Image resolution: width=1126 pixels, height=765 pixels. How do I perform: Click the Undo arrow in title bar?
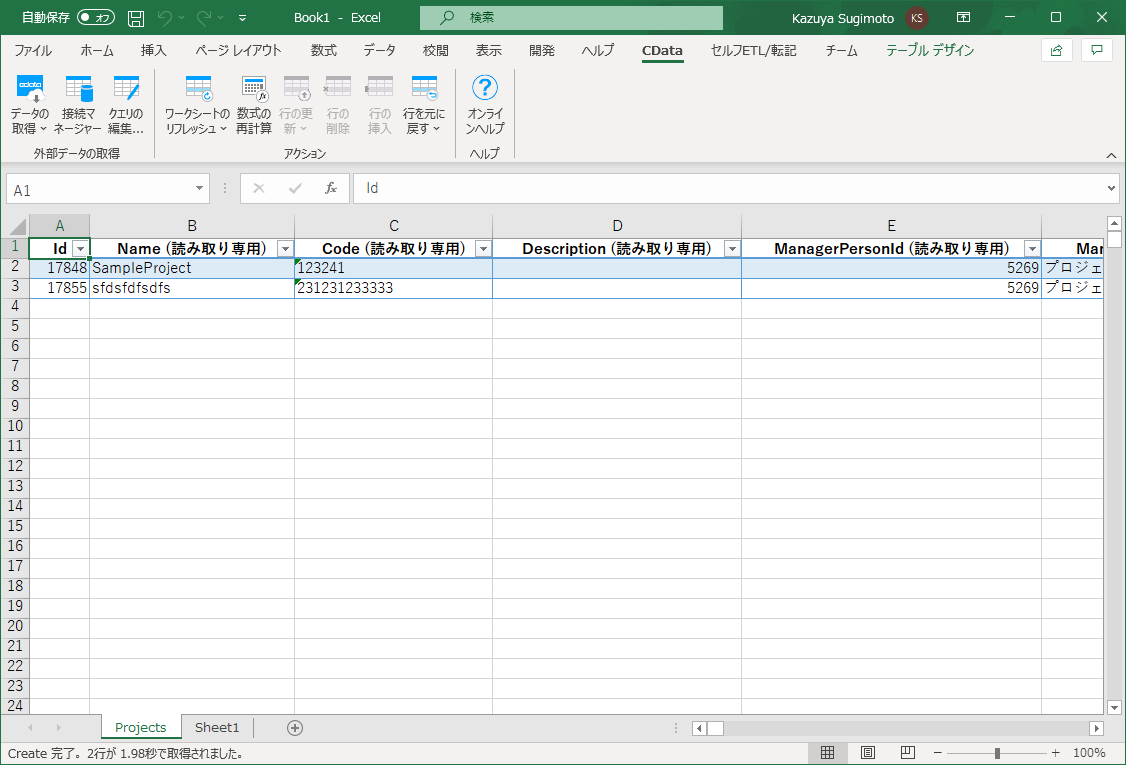click(164, 18)
